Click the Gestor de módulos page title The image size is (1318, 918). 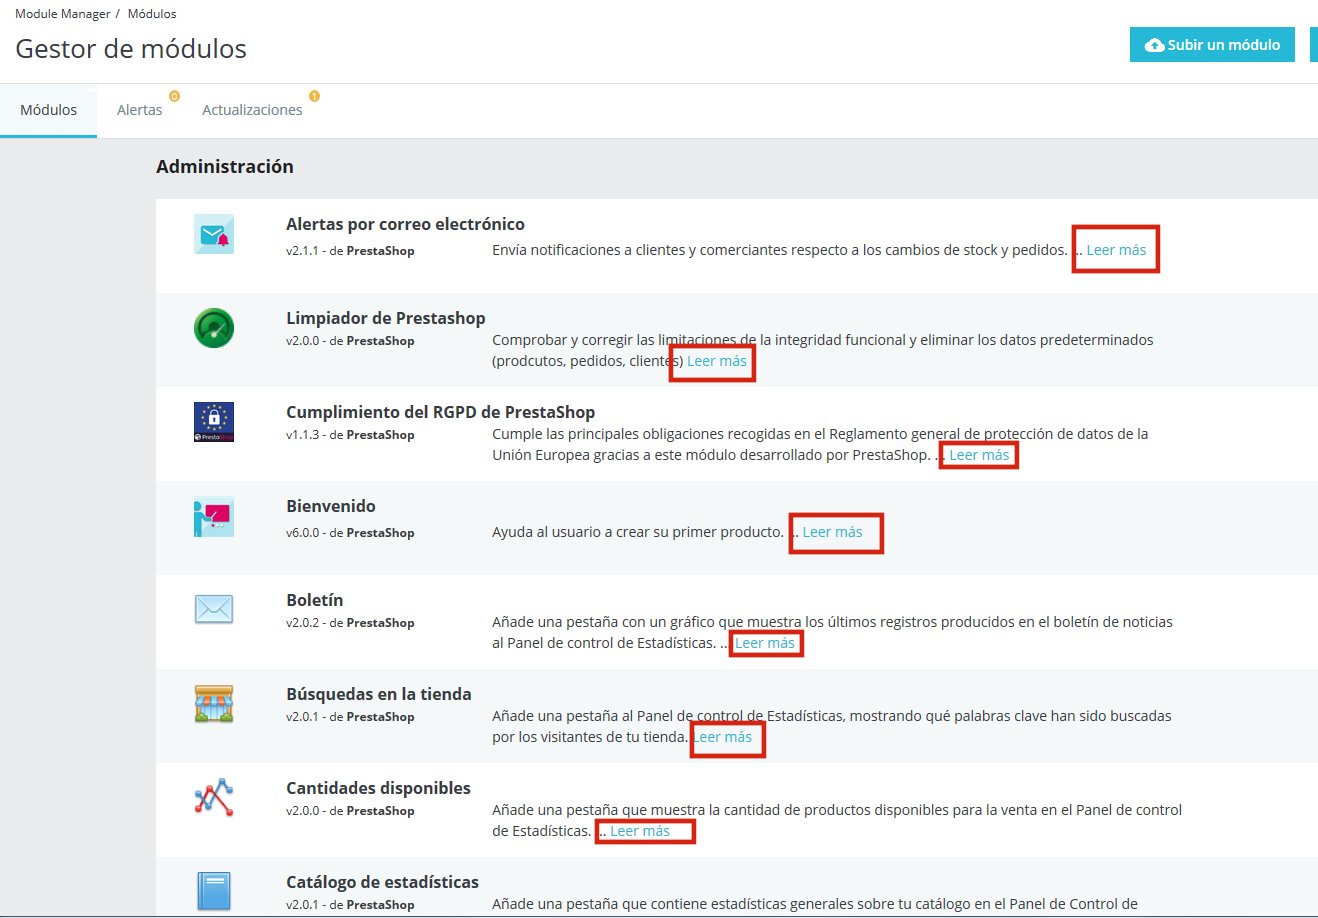click(x=131, y=49)
